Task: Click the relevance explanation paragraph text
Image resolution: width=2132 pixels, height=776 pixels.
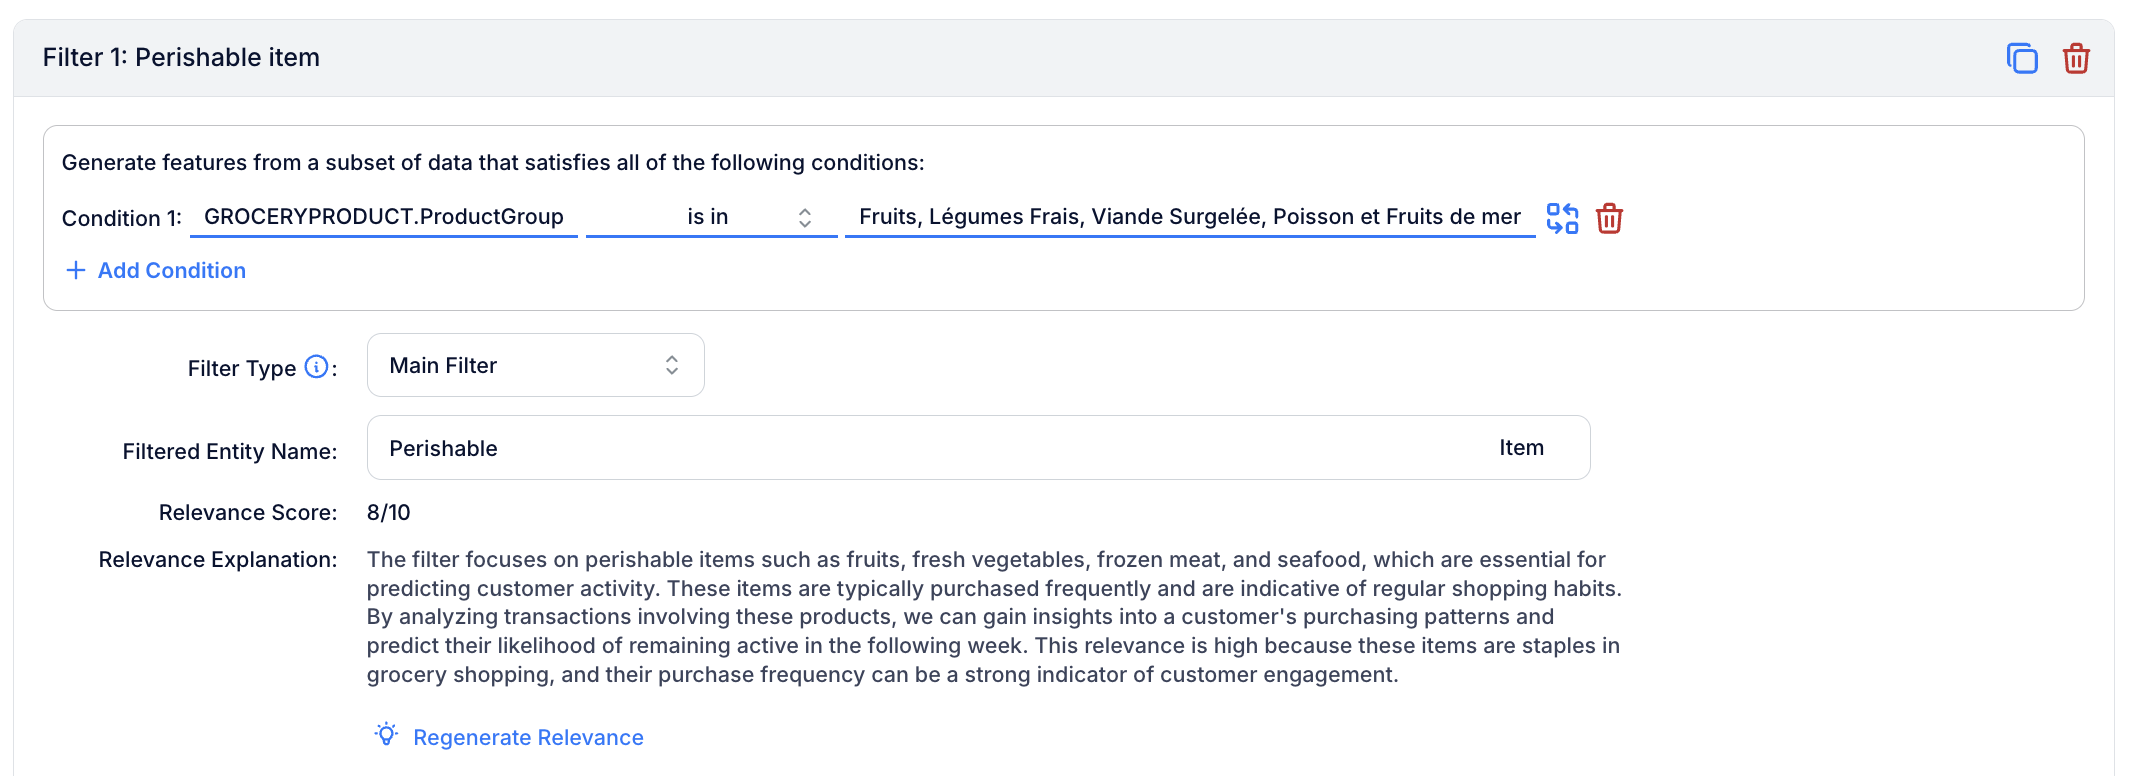Action: pos(994,617)
